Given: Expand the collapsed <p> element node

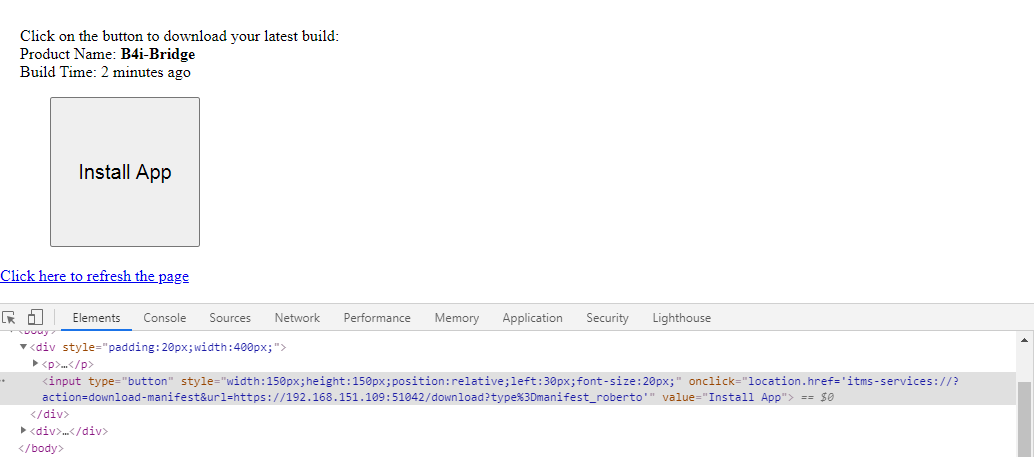Looking at the screenshot, I should point(36,363).
